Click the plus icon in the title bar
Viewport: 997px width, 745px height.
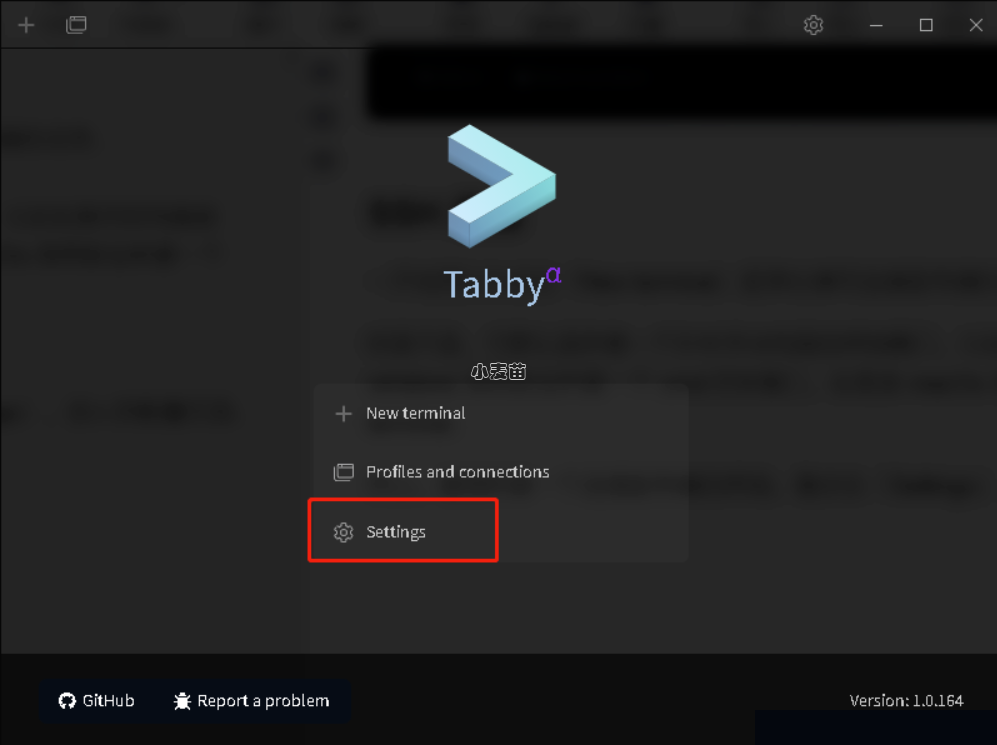[26, 25]
